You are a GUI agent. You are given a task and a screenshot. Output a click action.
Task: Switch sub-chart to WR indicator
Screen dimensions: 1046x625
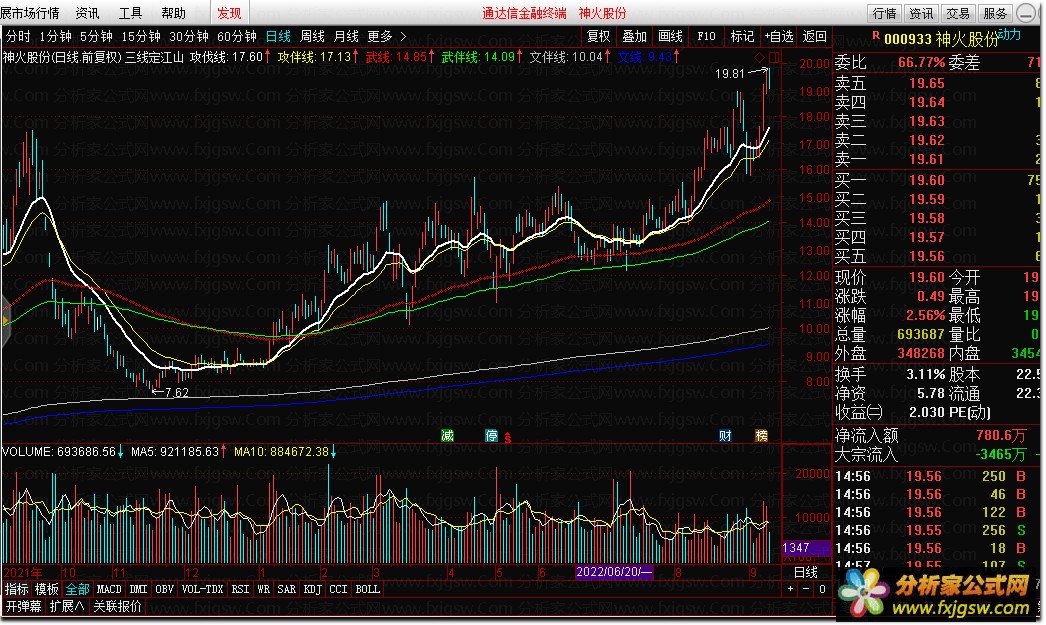point(264,589)
